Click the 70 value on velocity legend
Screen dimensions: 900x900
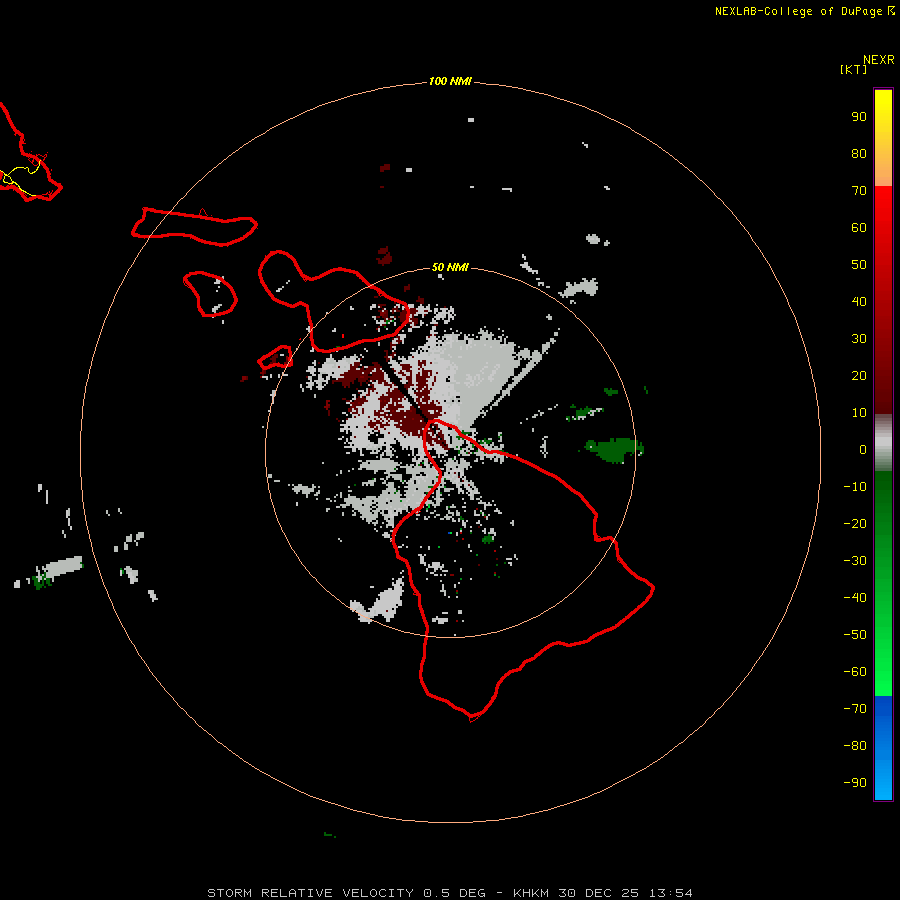pos(859,191)
